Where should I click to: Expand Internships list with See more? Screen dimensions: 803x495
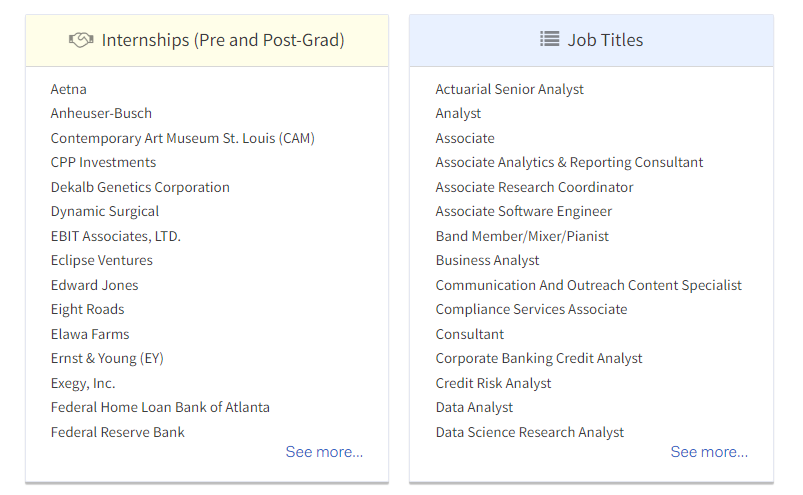pos(324,452)
